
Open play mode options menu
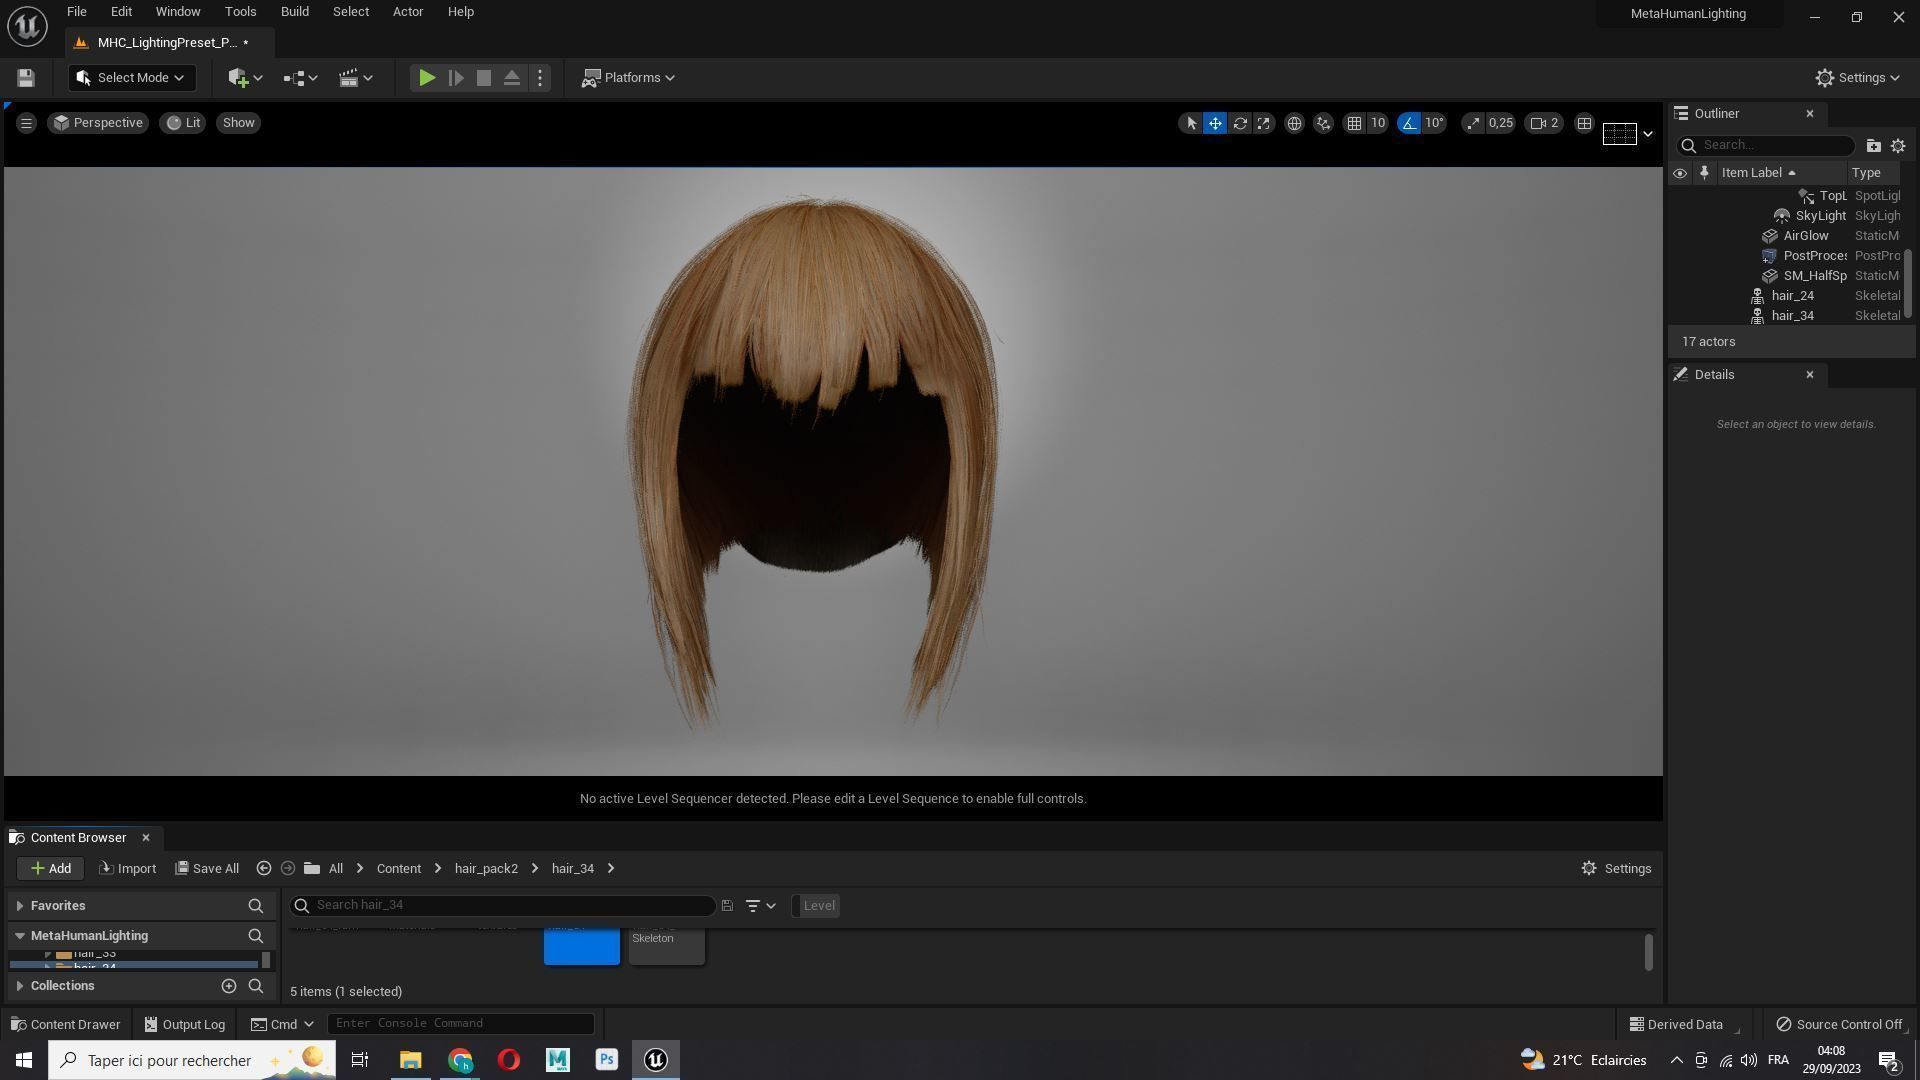tap(540, 78)
